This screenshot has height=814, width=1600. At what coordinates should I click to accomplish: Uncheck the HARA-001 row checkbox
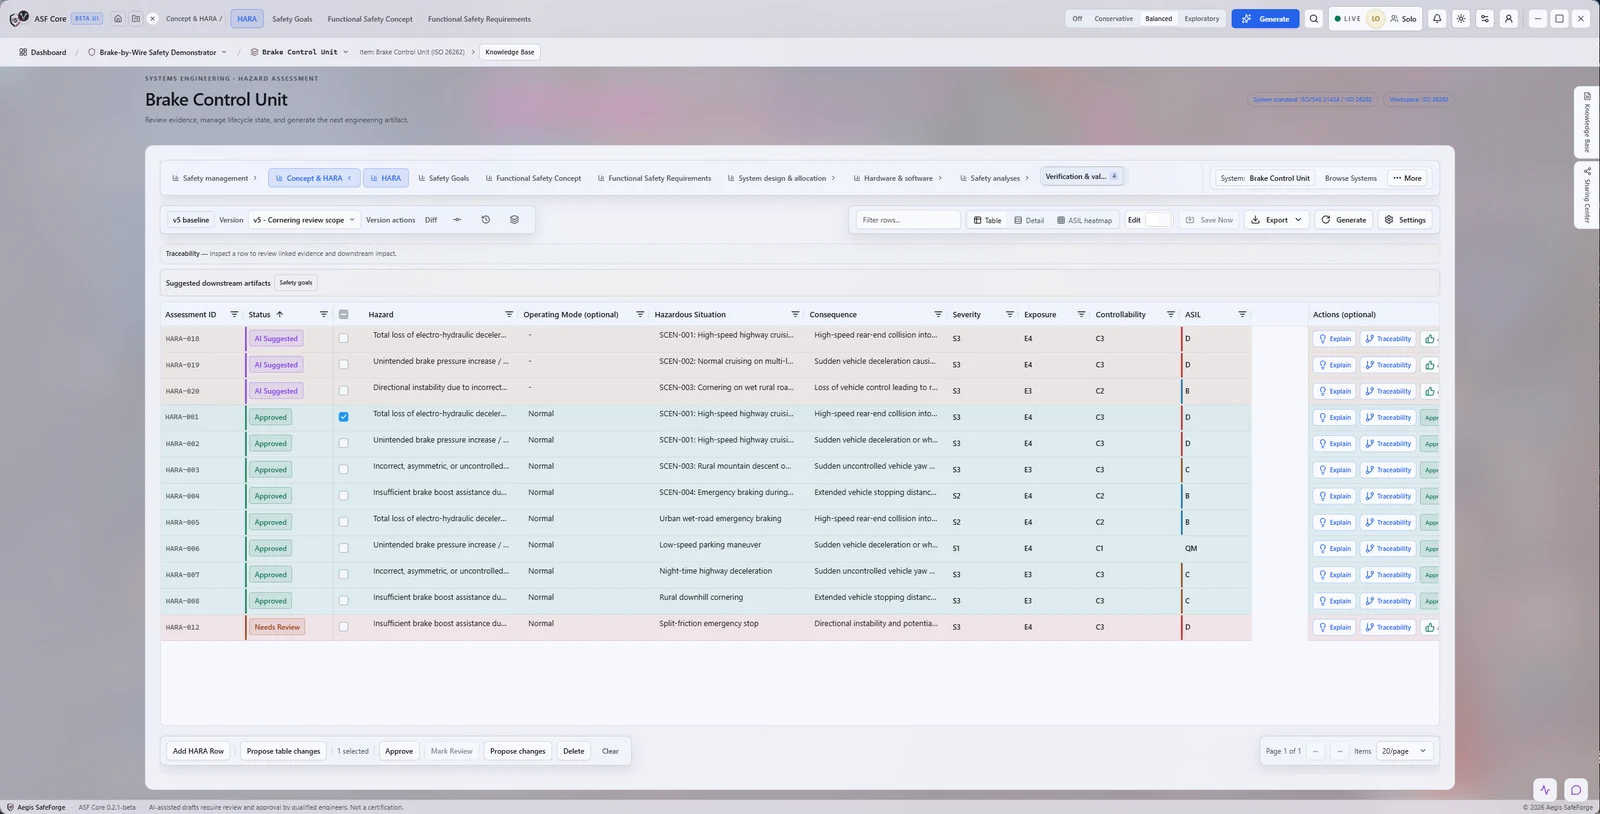[343, 417]
